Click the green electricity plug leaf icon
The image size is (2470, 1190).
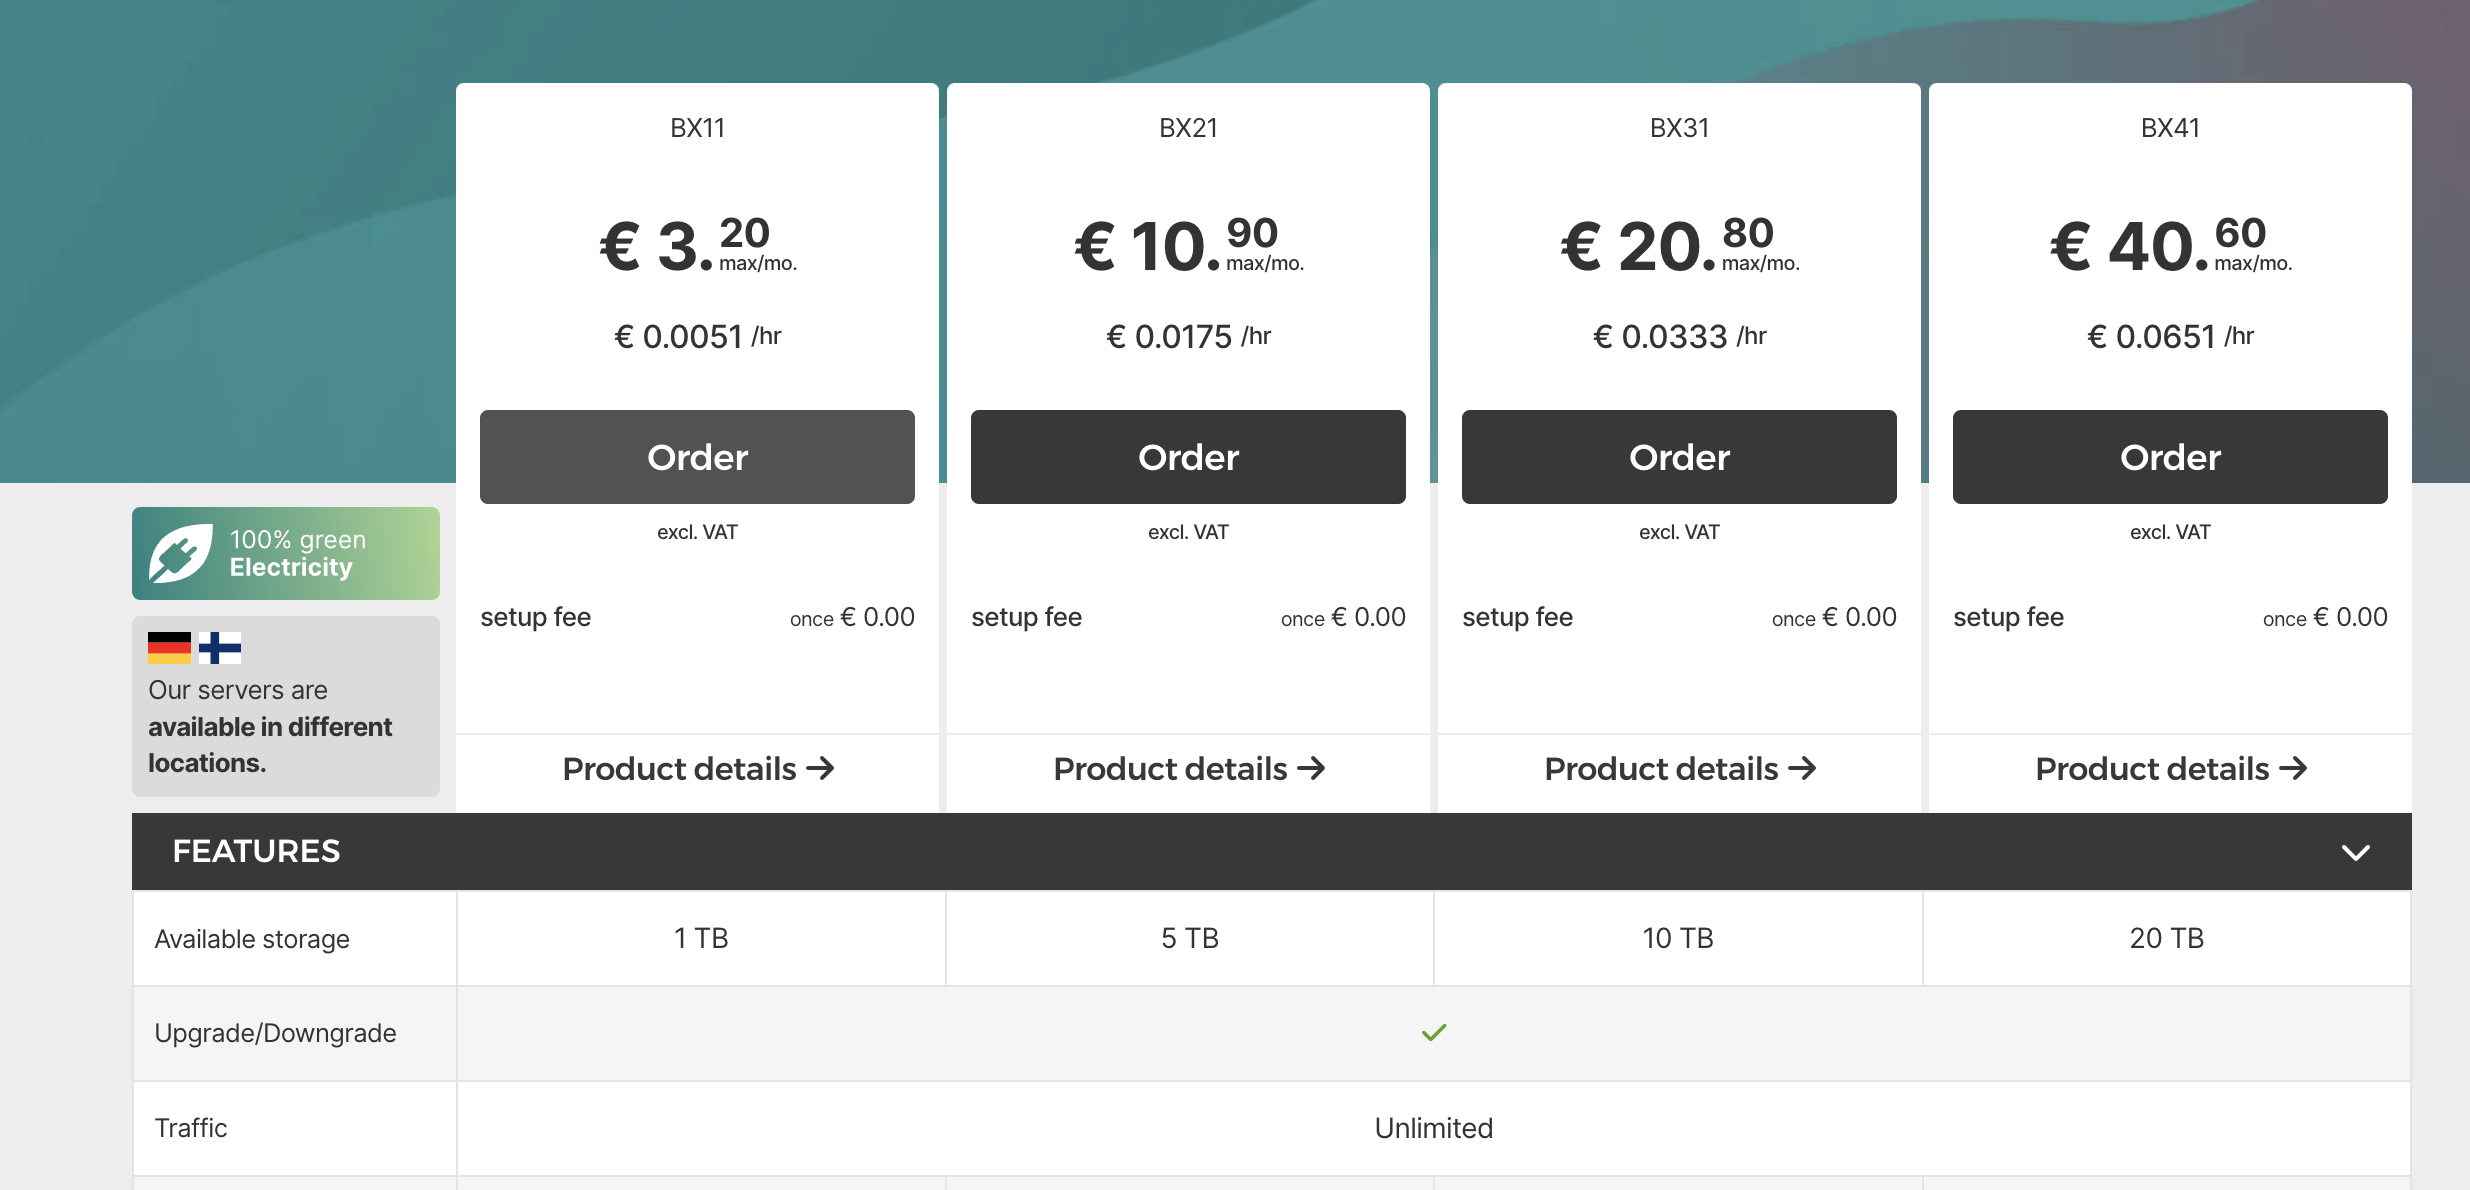pos(180,553)
